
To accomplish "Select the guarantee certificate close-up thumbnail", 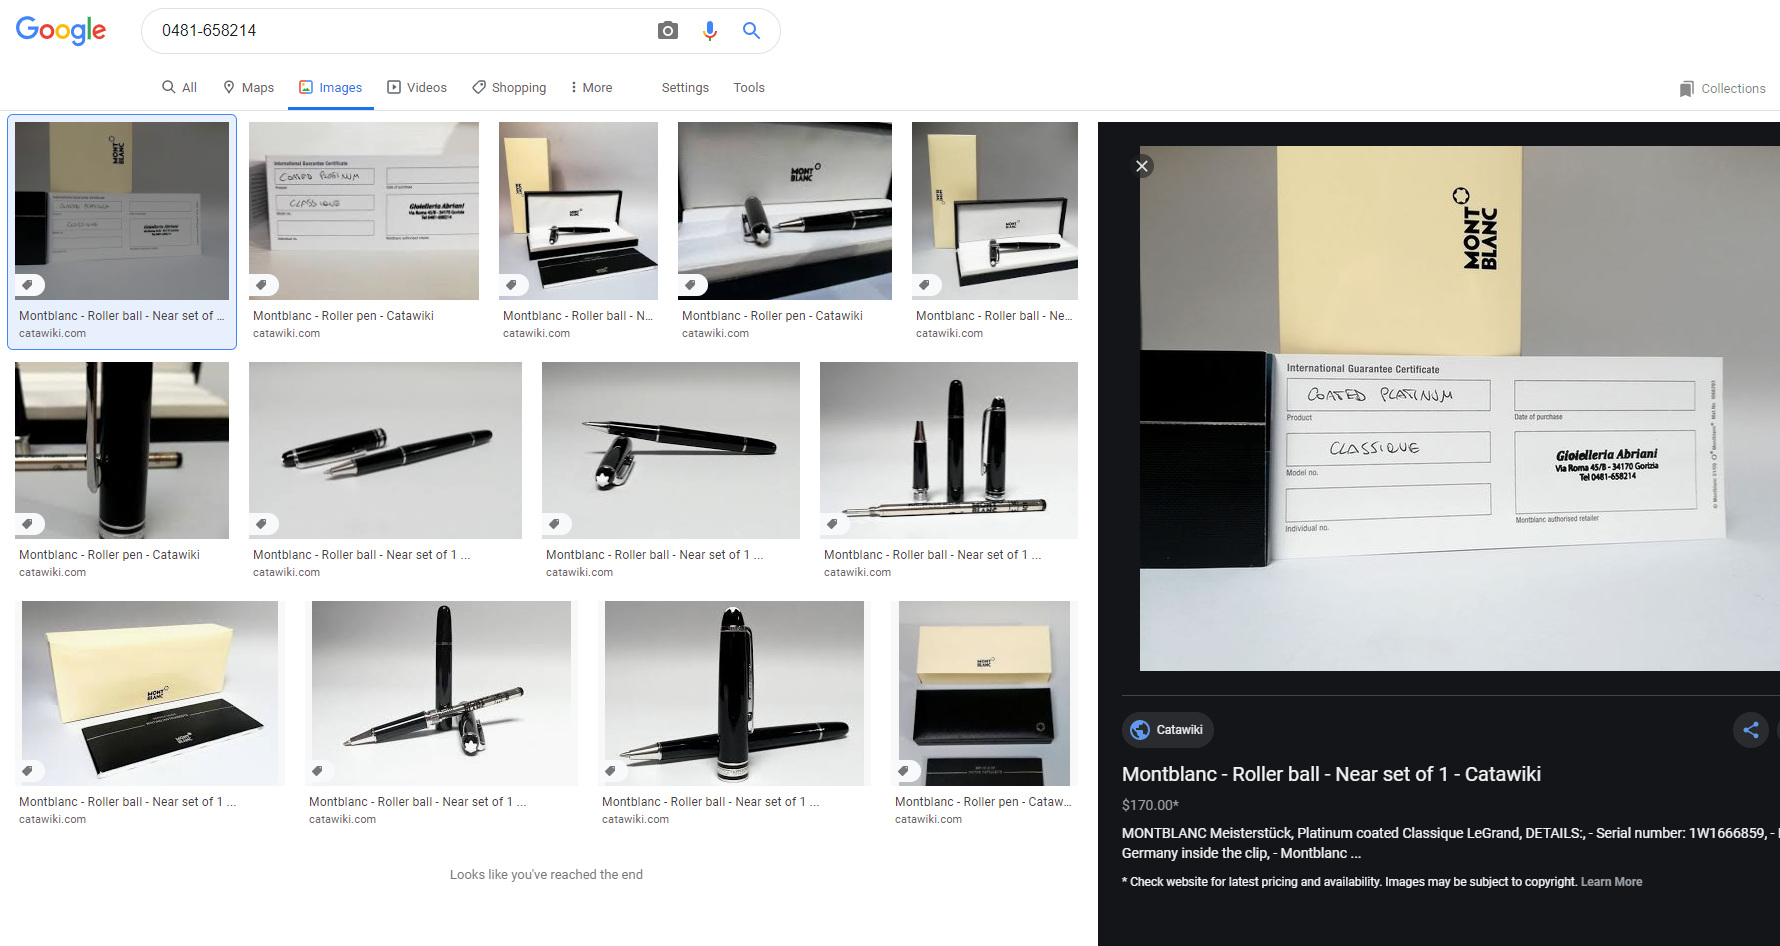I will click(x=363, y=210).
